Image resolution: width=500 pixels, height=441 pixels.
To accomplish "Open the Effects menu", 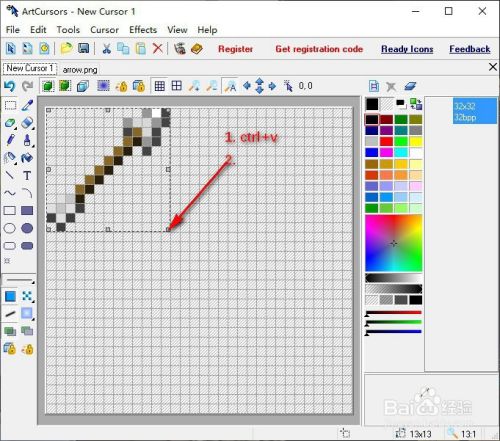I will [143, 30].
